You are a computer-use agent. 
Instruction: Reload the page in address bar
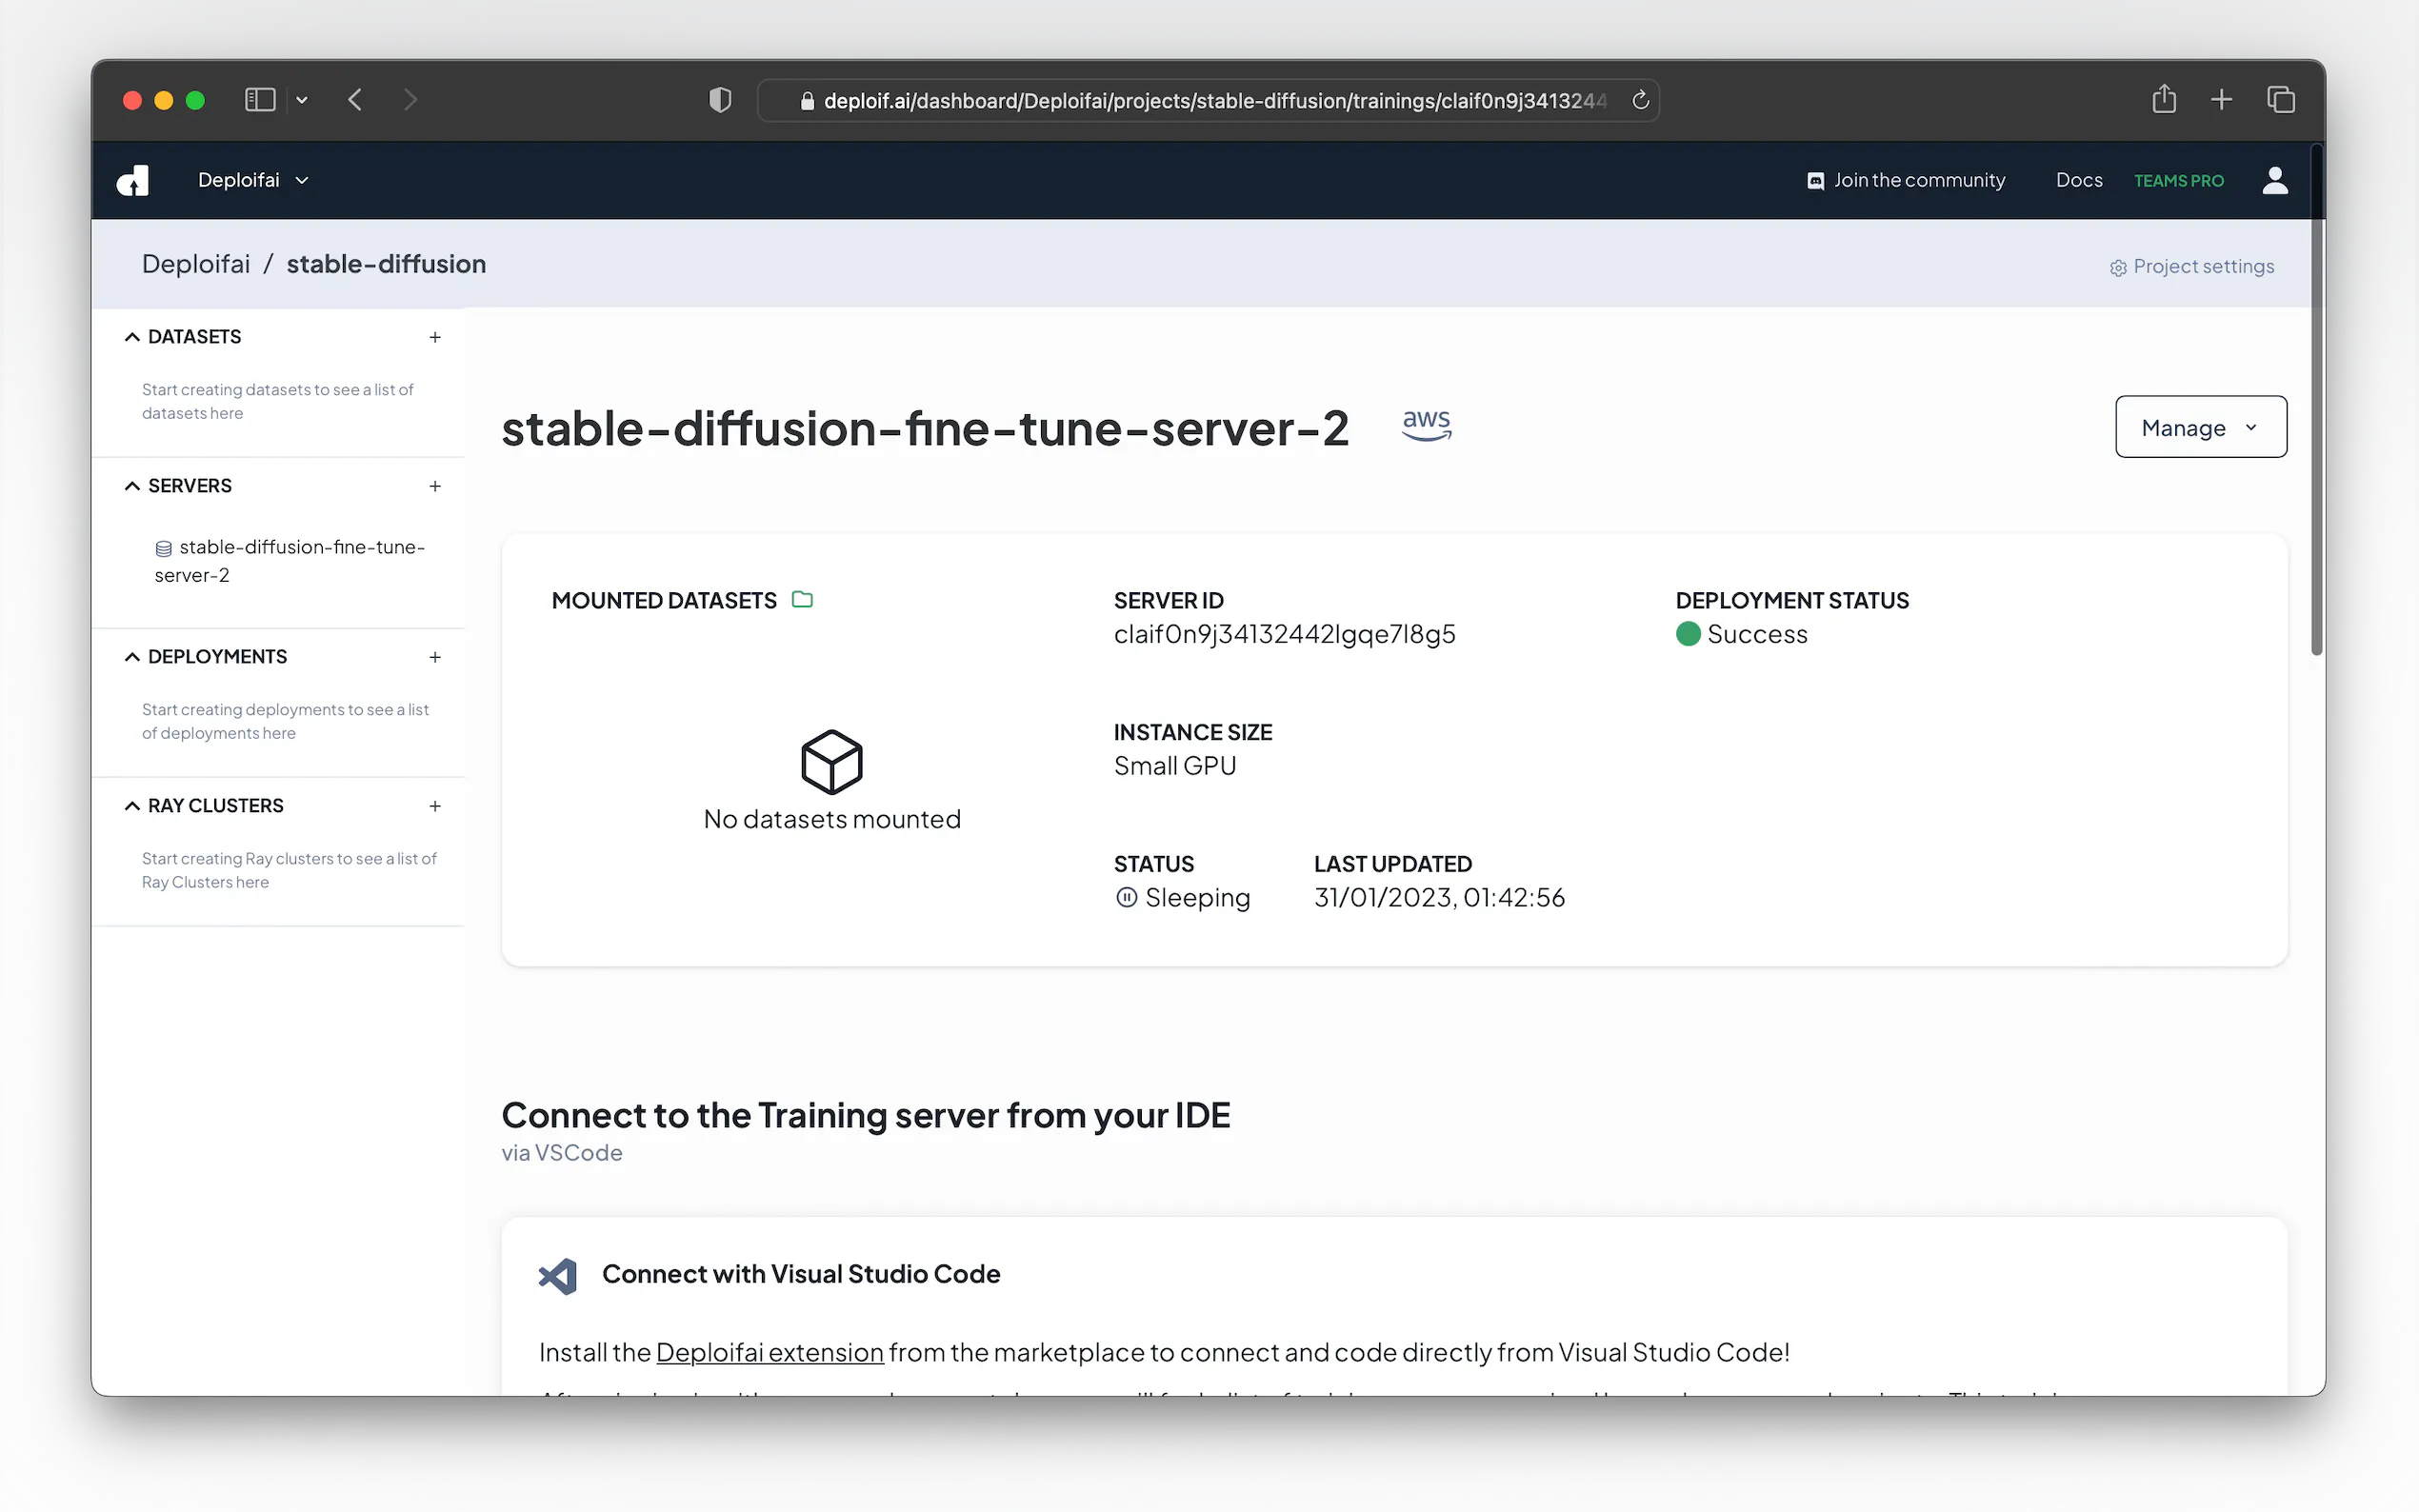[x=1640, y=100]
